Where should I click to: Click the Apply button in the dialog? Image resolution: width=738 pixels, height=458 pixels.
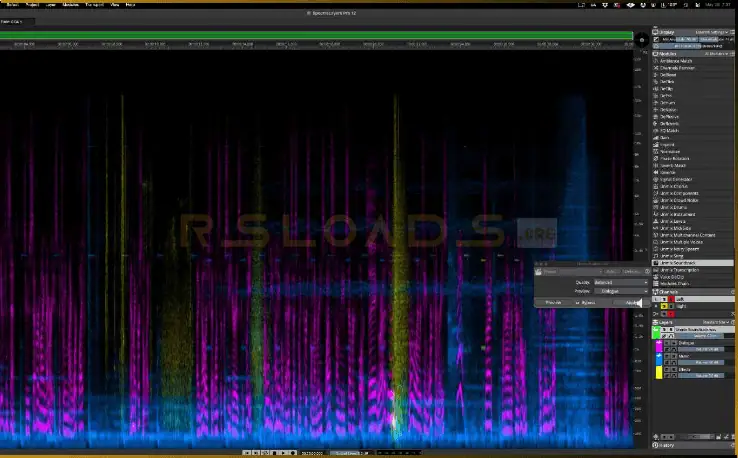click(632, 302)
